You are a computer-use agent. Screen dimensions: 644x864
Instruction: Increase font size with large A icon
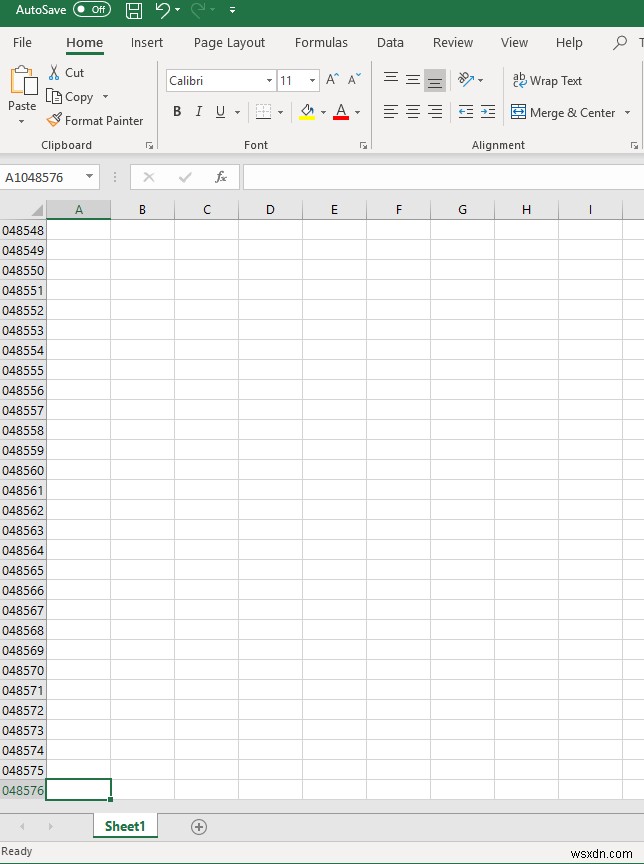click(332, 80)
